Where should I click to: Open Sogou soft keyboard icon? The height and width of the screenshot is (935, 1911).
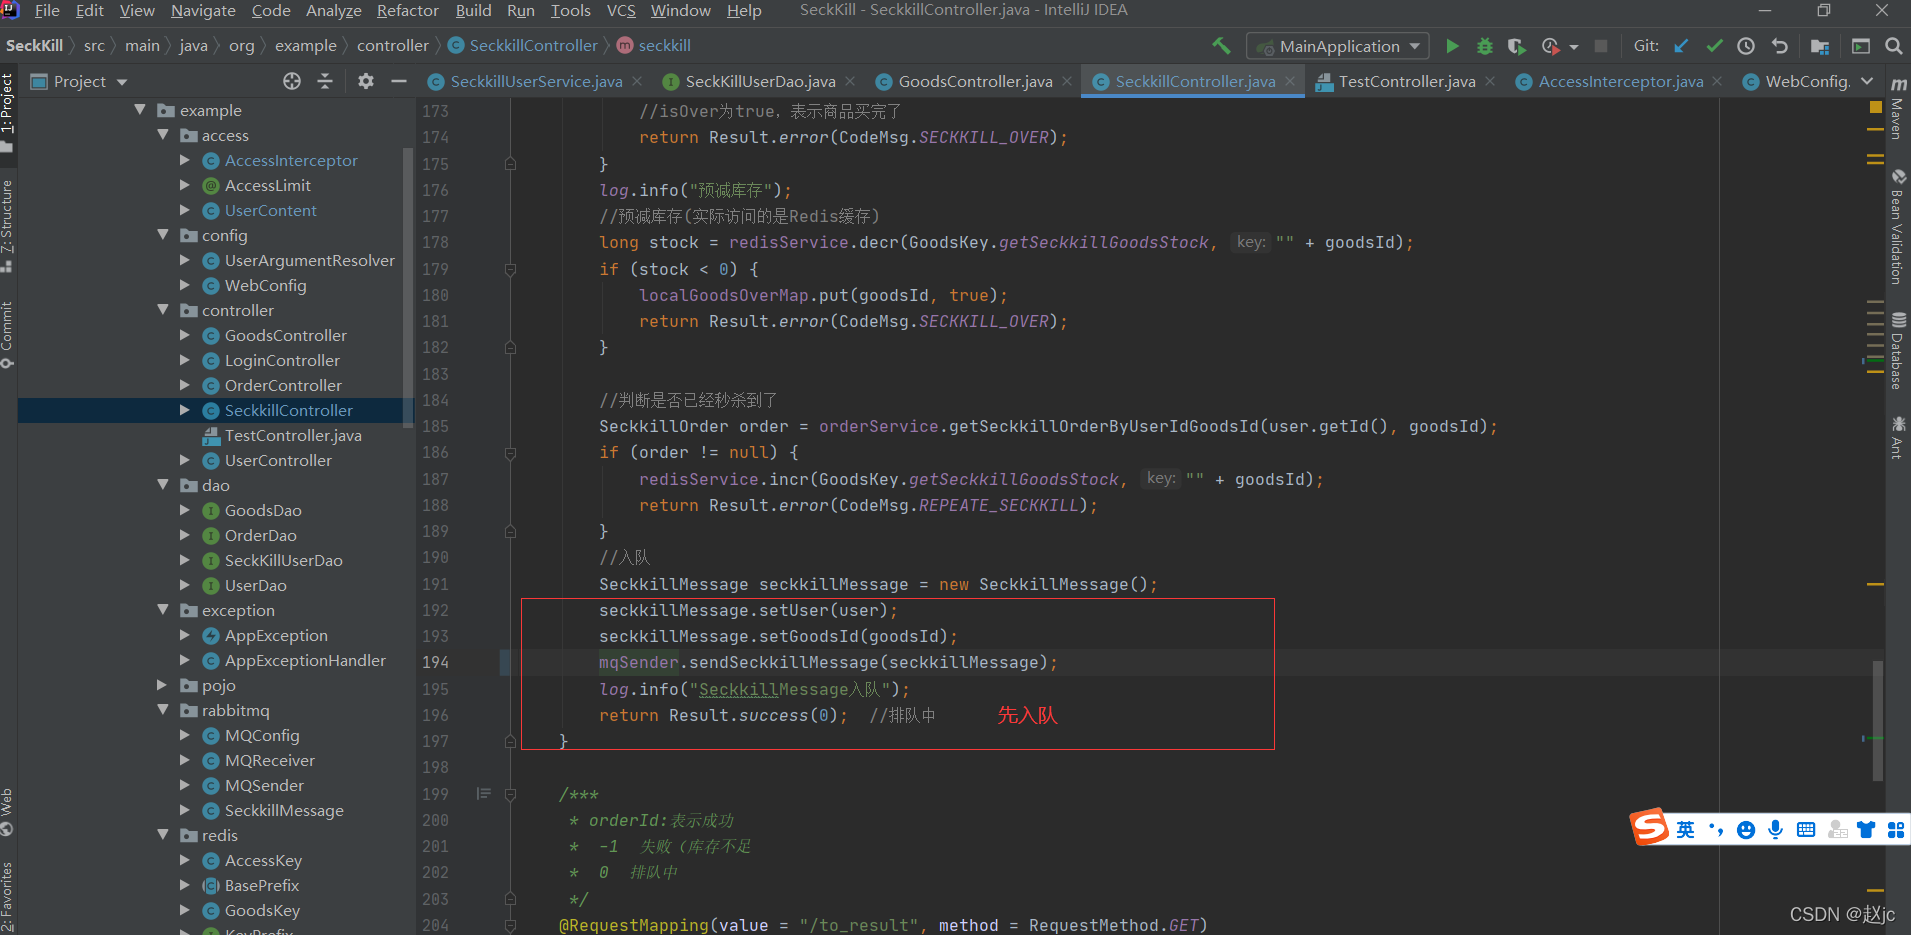click(x=1806, y=830)
